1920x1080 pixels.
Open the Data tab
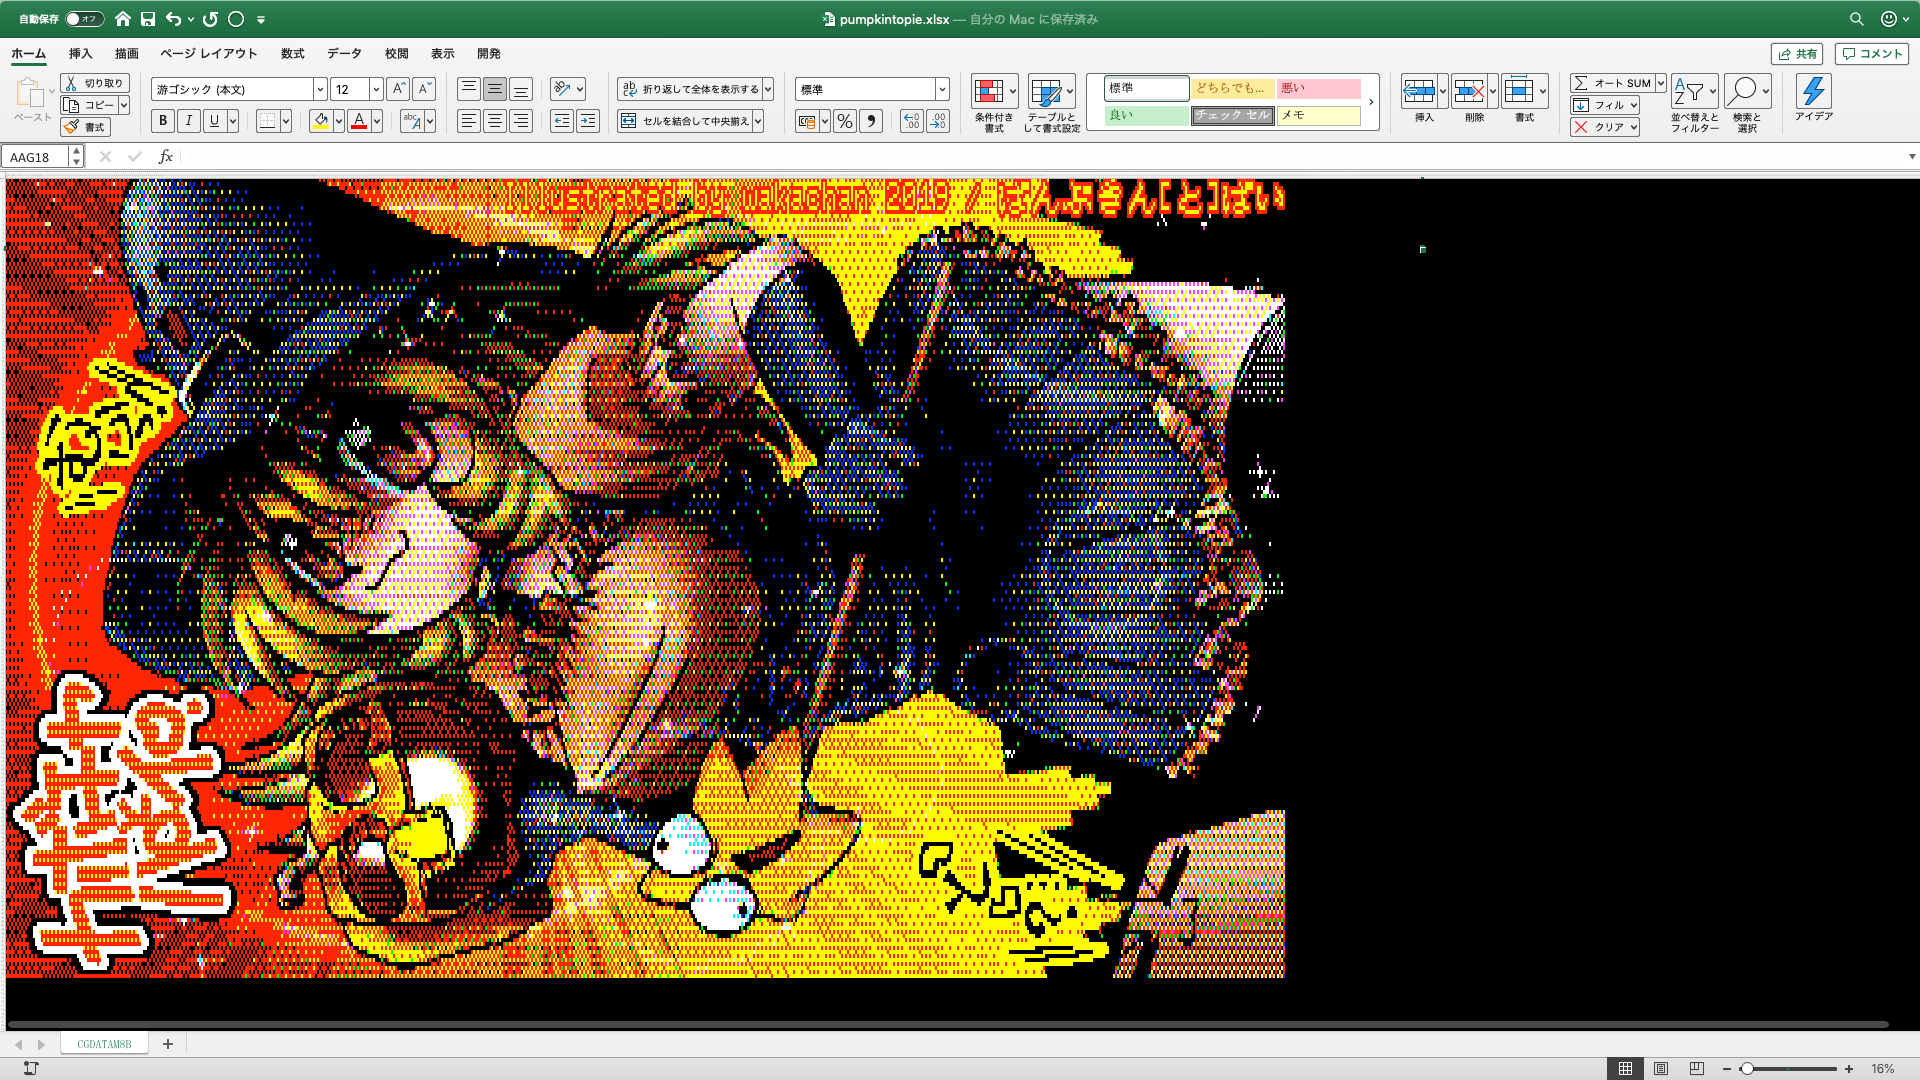tap(344, 54)
